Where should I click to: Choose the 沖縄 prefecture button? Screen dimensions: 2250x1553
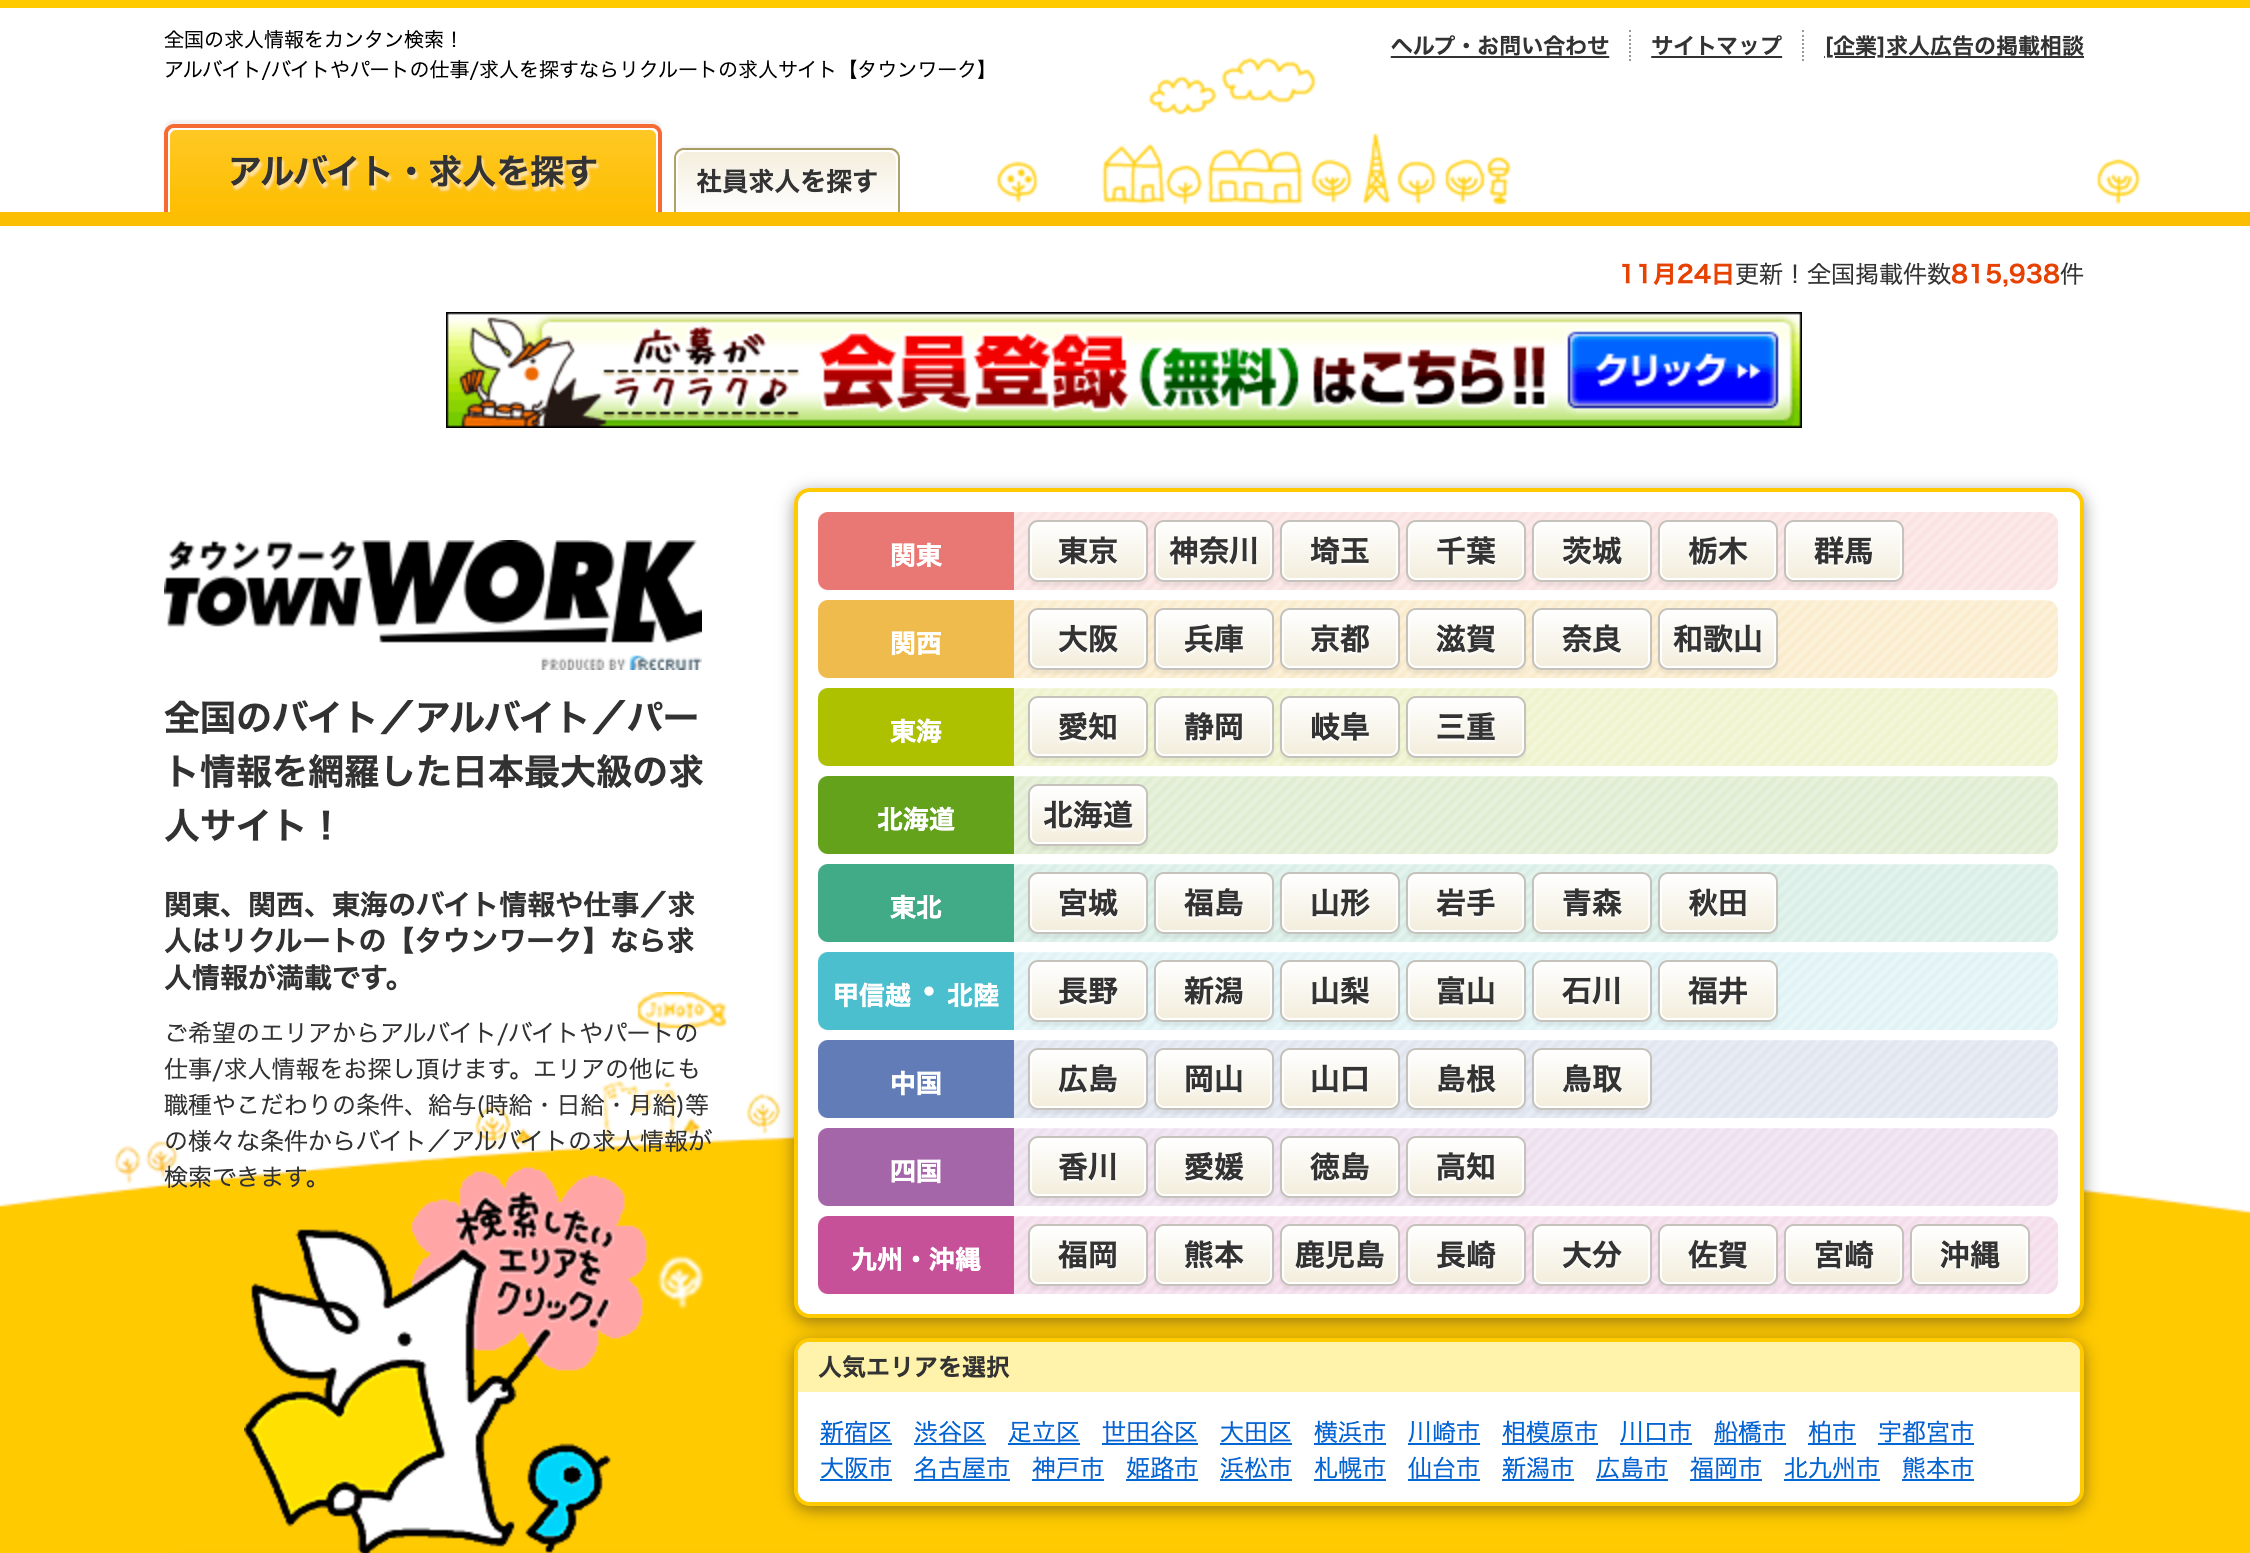coord(1968,1255)
